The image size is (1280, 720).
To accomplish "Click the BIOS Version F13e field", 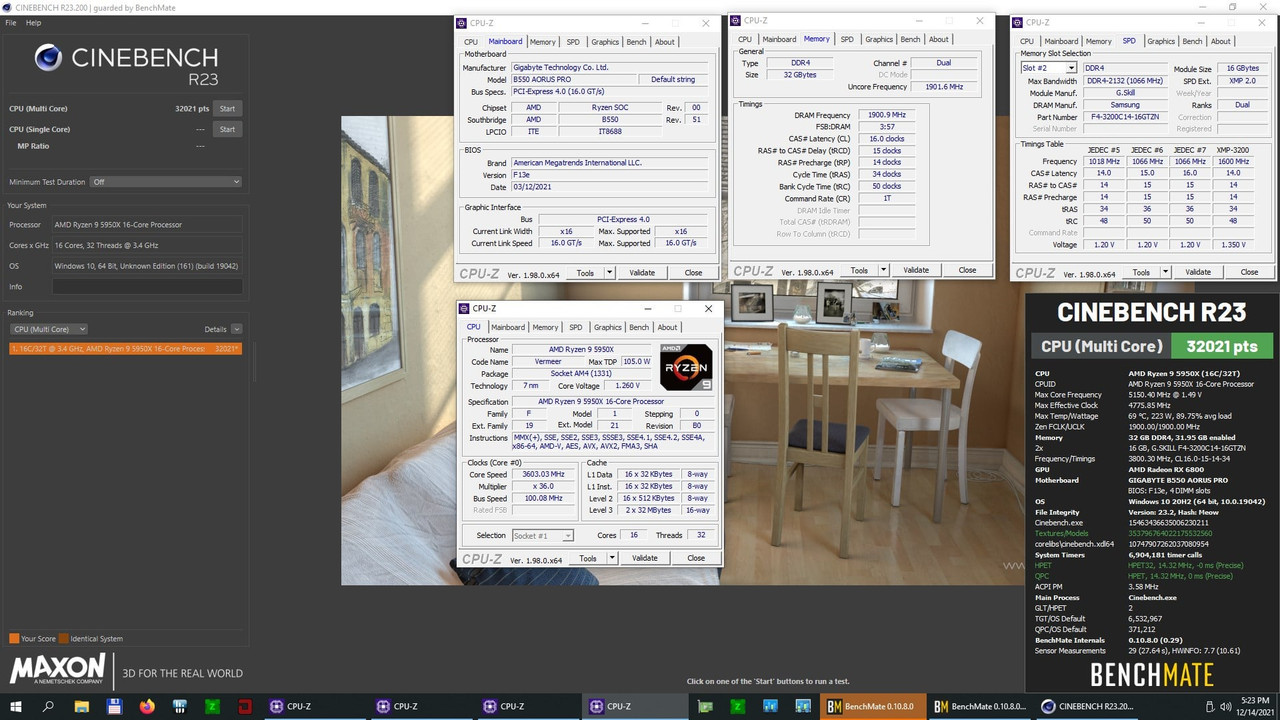I will pyautogui.click(x=612, y=175).
